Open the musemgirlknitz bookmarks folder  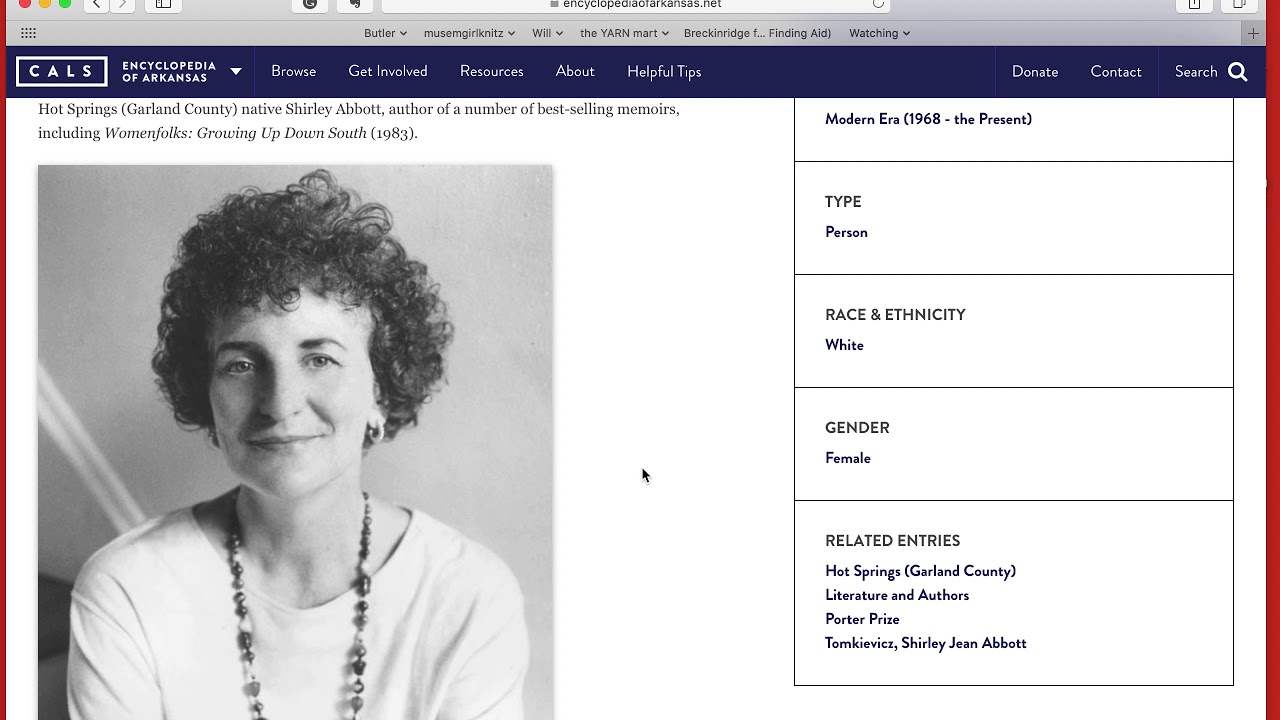pos(469,33)
